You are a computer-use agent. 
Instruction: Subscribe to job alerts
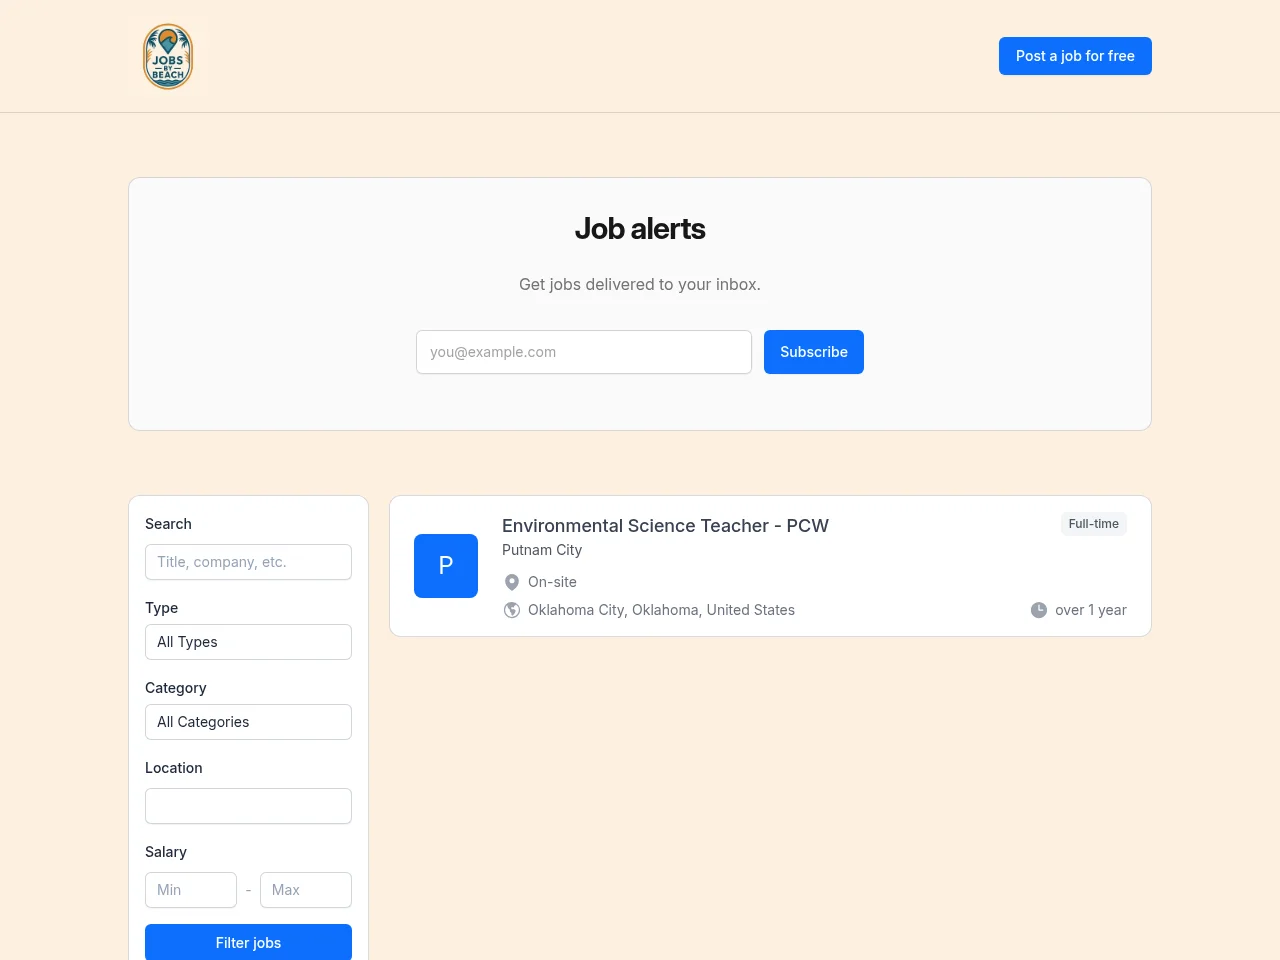814,352
